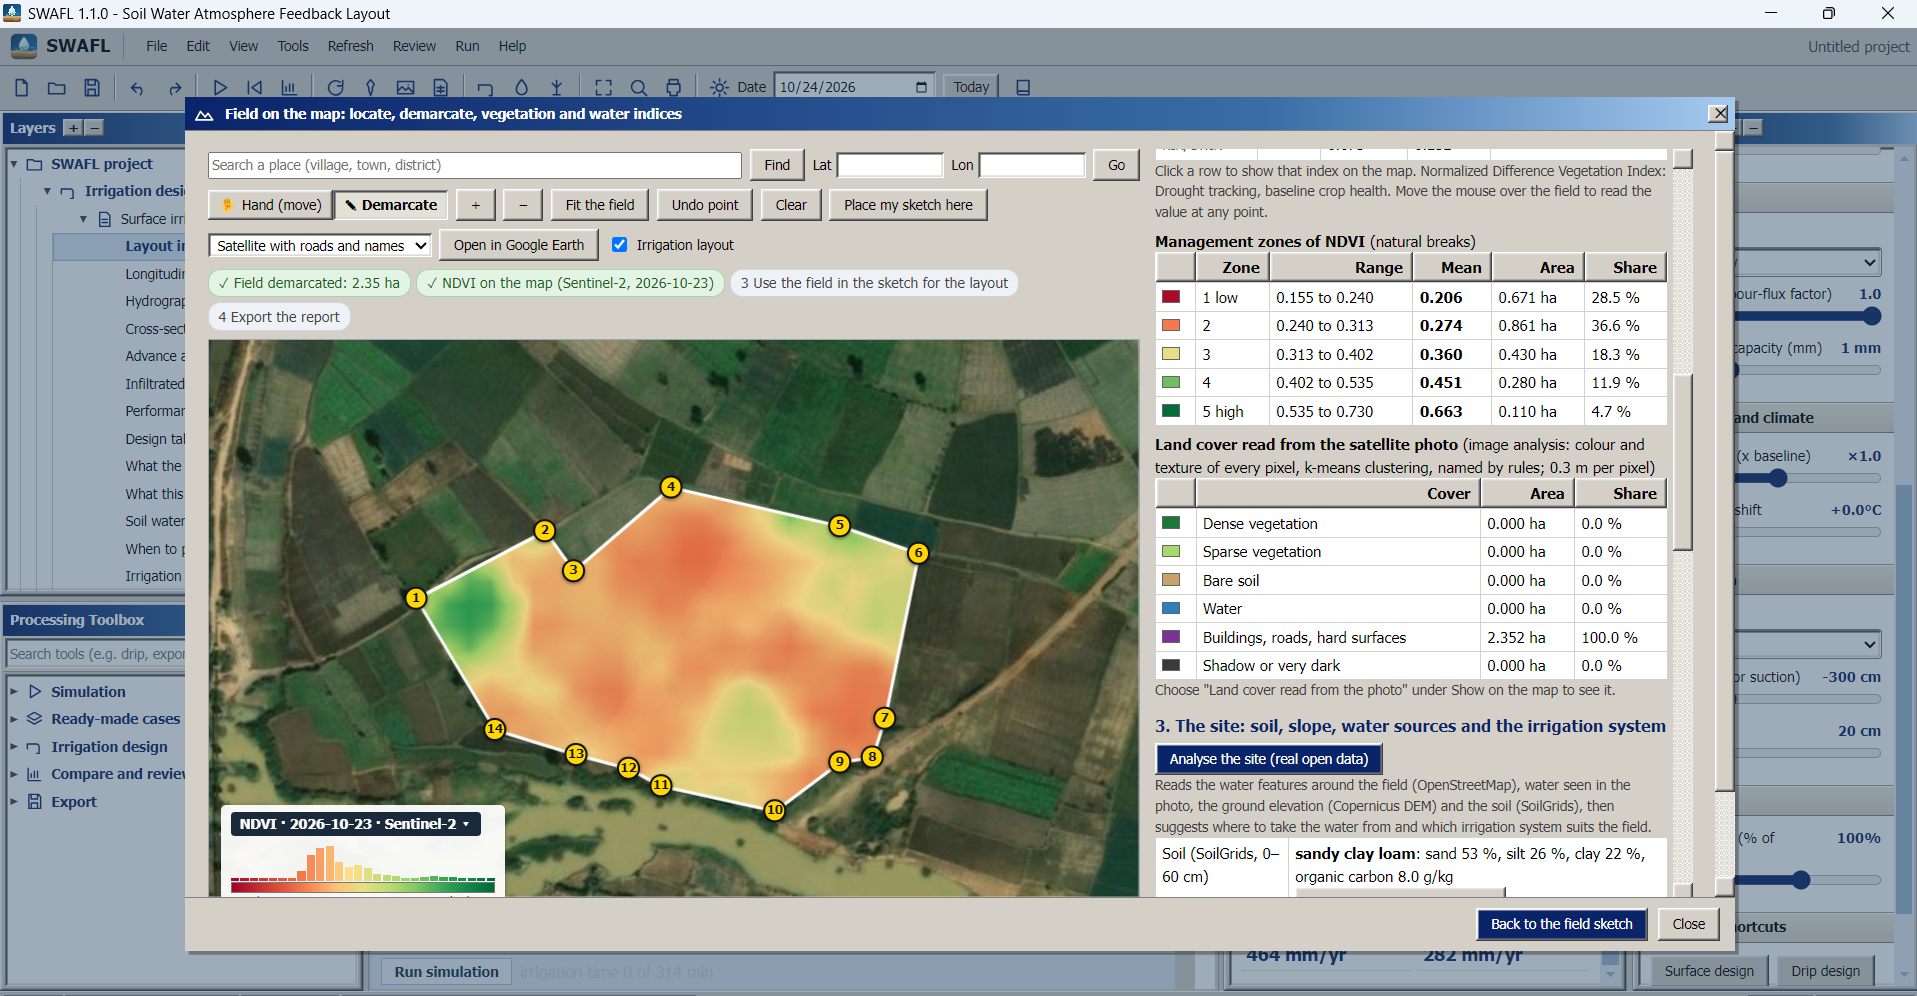The height and width of the screenshot is (996, 1917).
Task: Click the Redo arrow icon
Action: coord(174,87)
